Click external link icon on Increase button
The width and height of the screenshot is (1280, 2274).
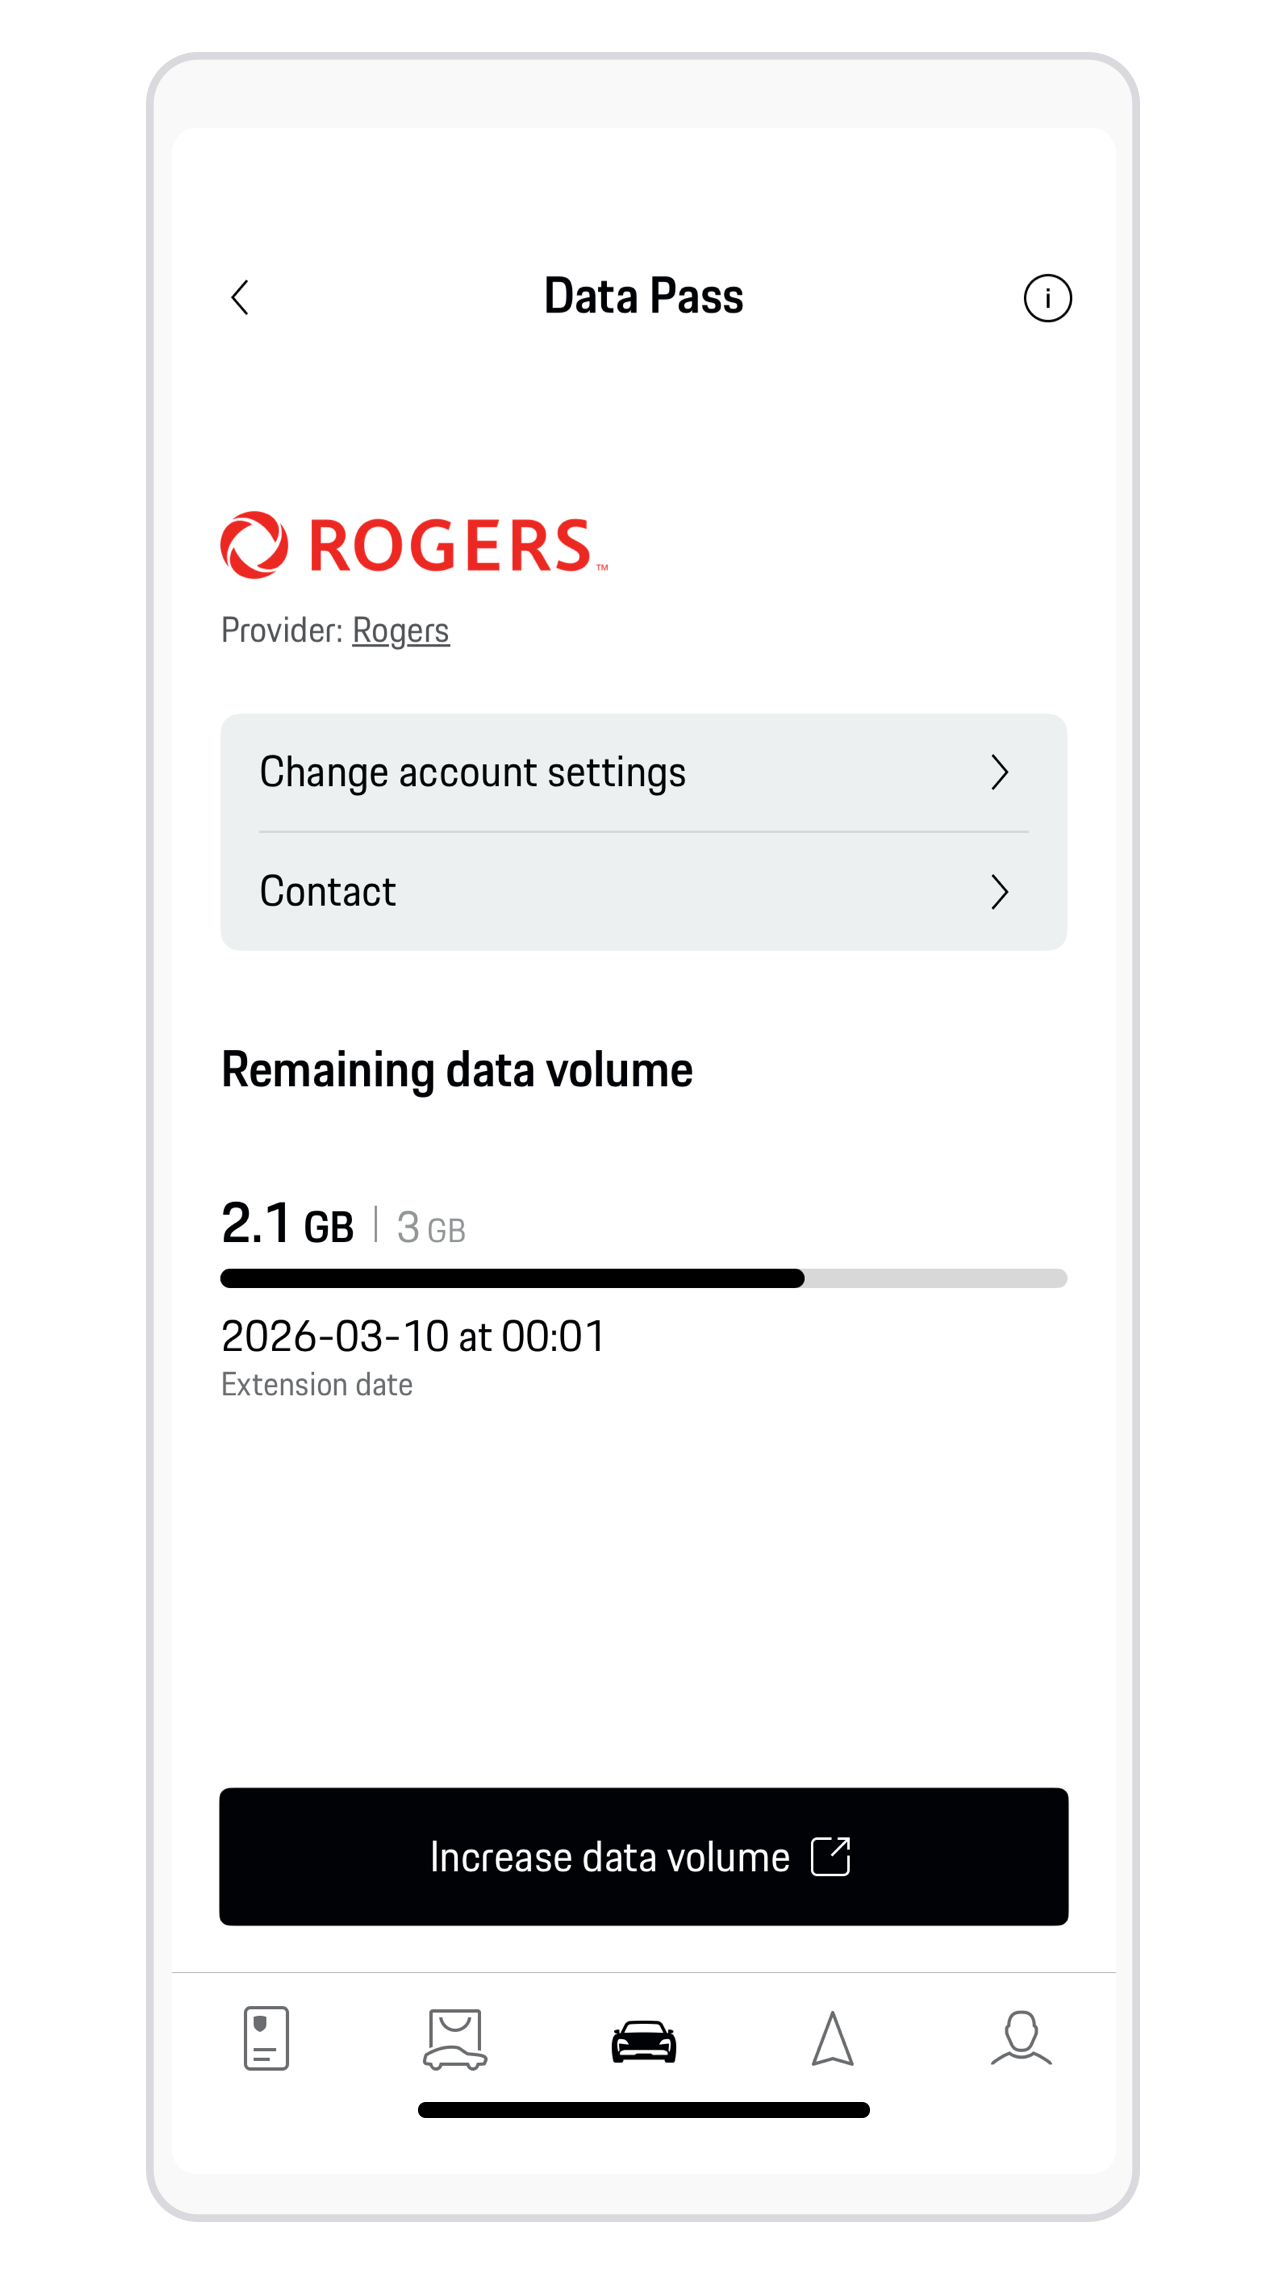pyautogui.click(x=830, y=1857)
